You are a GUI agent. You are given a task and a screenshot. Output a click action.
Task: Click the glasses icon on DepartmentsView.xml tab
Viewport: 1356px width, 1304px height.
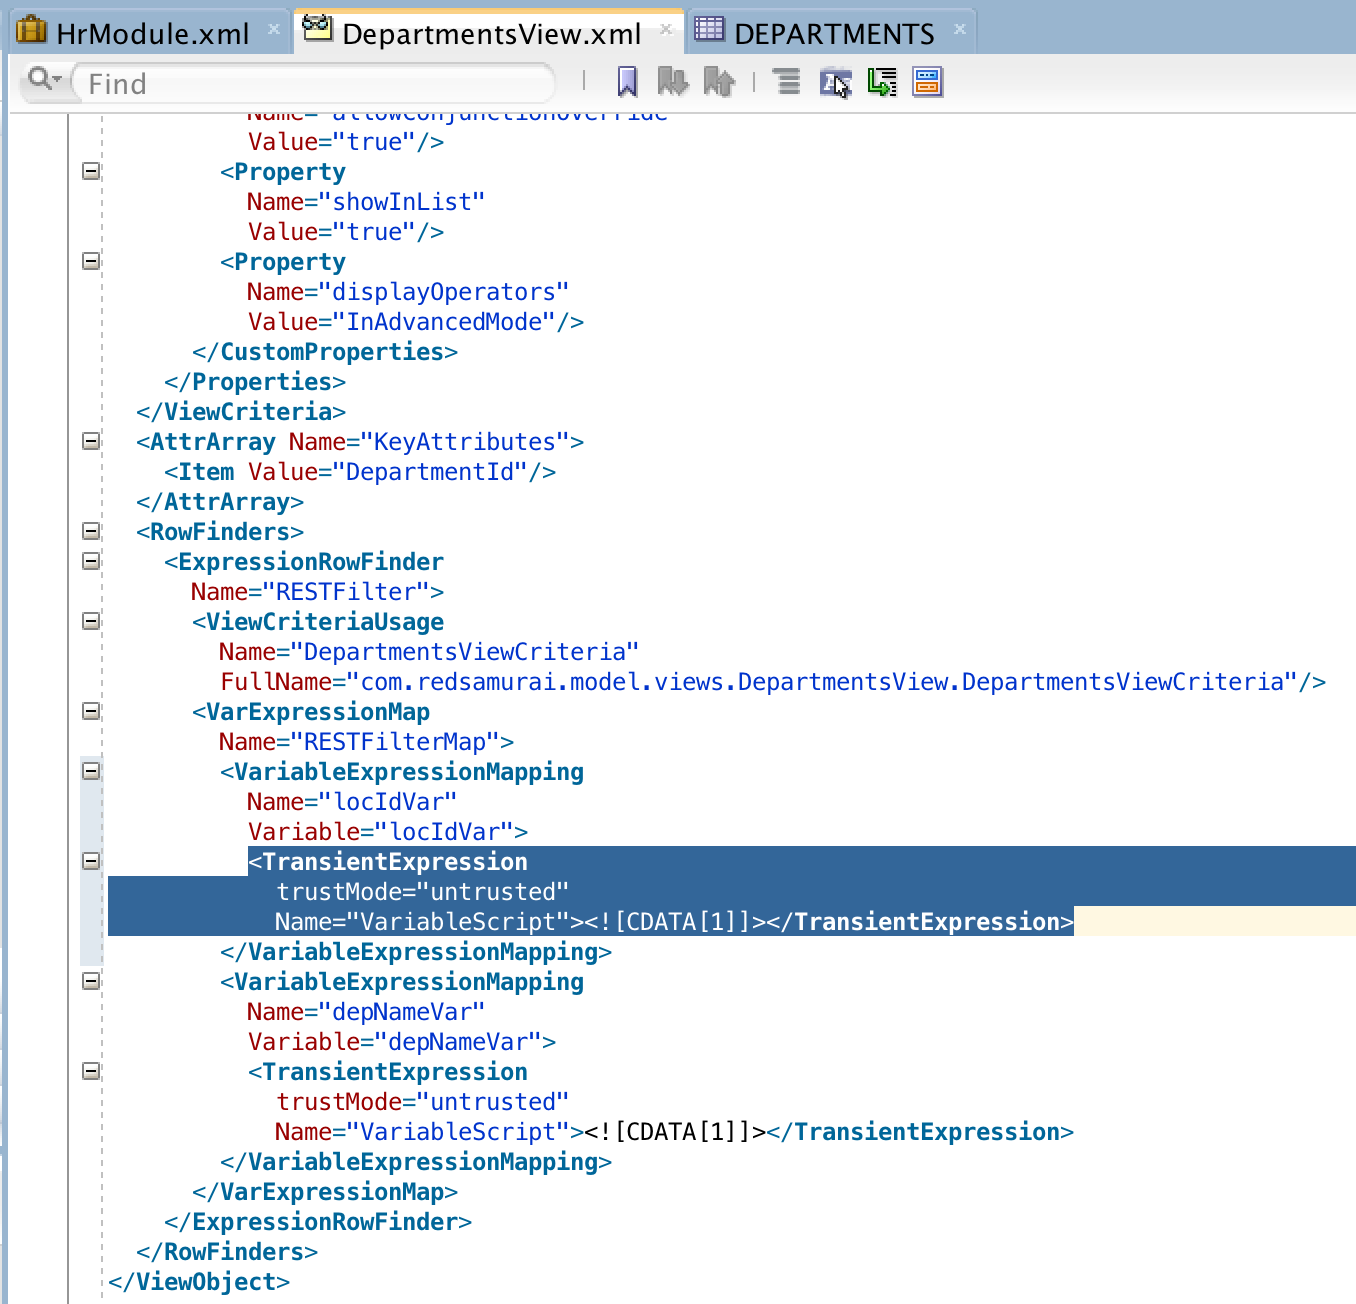[x=318, y=29]
